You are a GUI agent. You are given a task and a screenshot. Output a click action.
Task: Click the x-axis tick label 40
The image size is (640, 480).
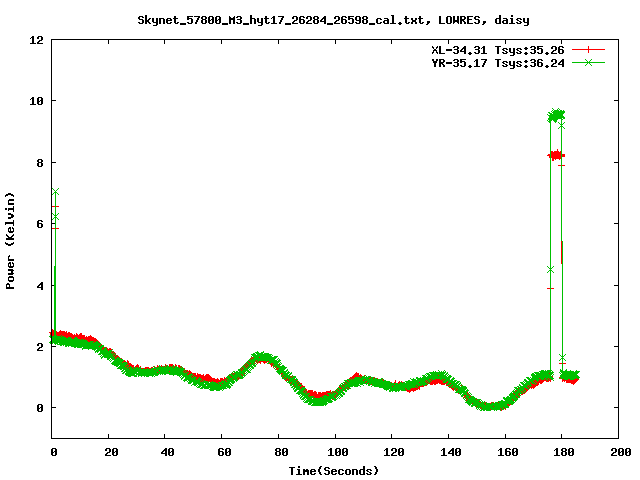click(167, 452)
